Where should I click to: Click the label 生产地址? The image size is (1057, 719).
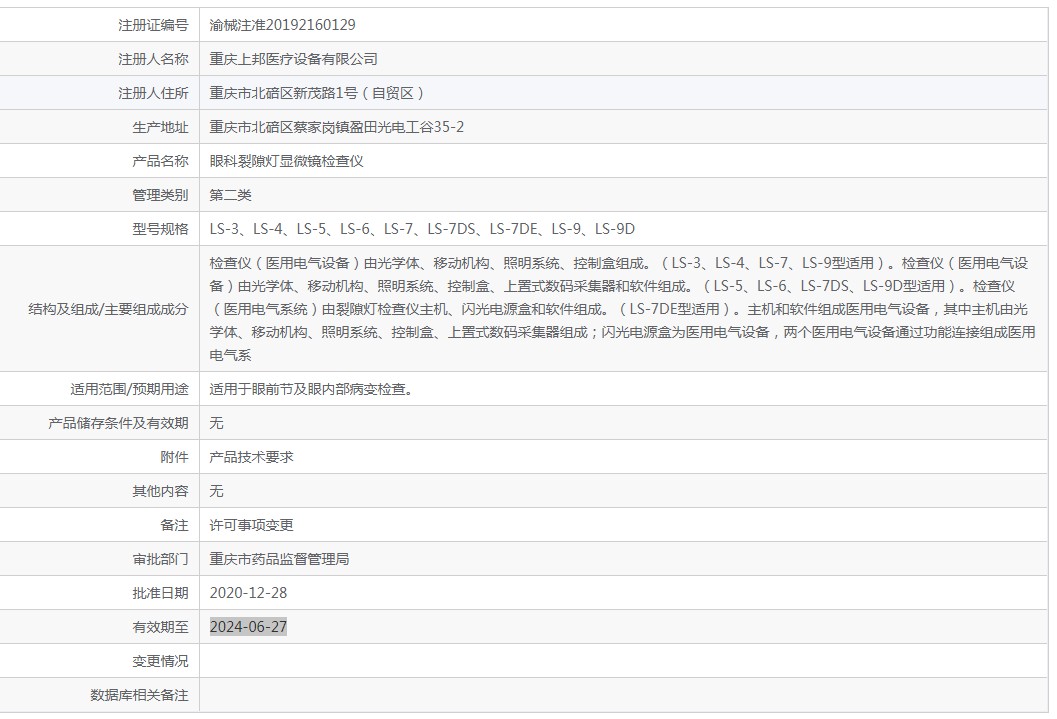(x=160, y=127)
